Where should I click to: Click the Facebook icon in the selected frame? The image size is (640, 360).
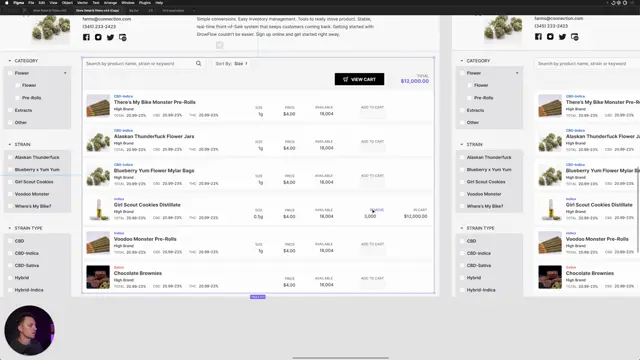point(86,37)
